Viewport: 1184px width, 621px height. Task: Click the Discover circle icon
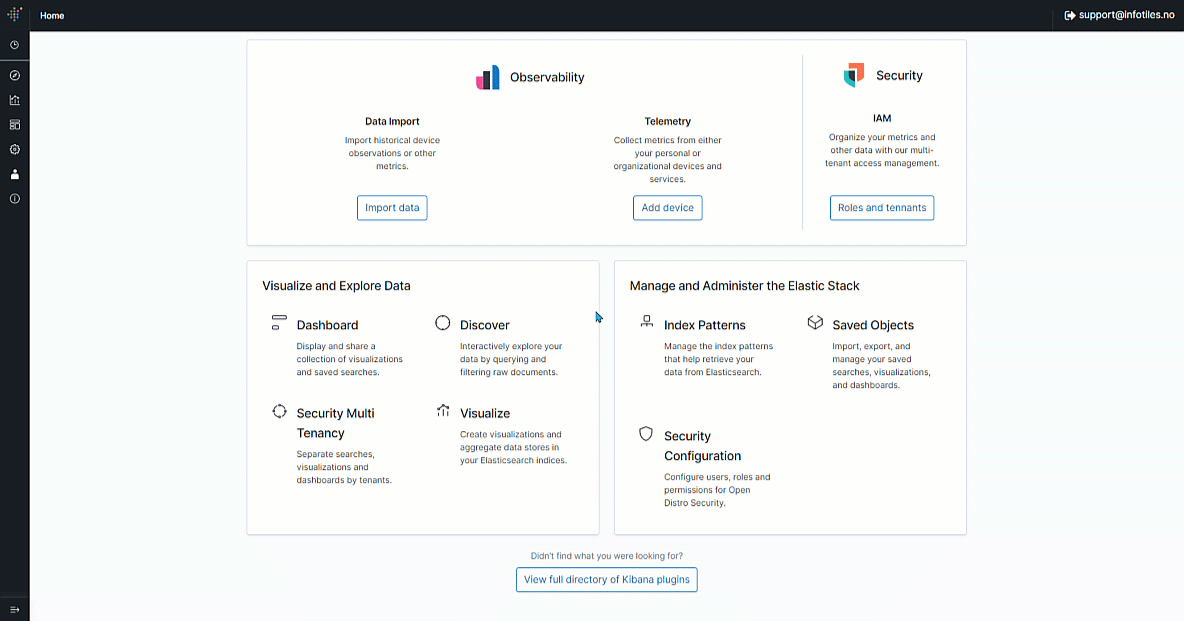click(442, 323)
